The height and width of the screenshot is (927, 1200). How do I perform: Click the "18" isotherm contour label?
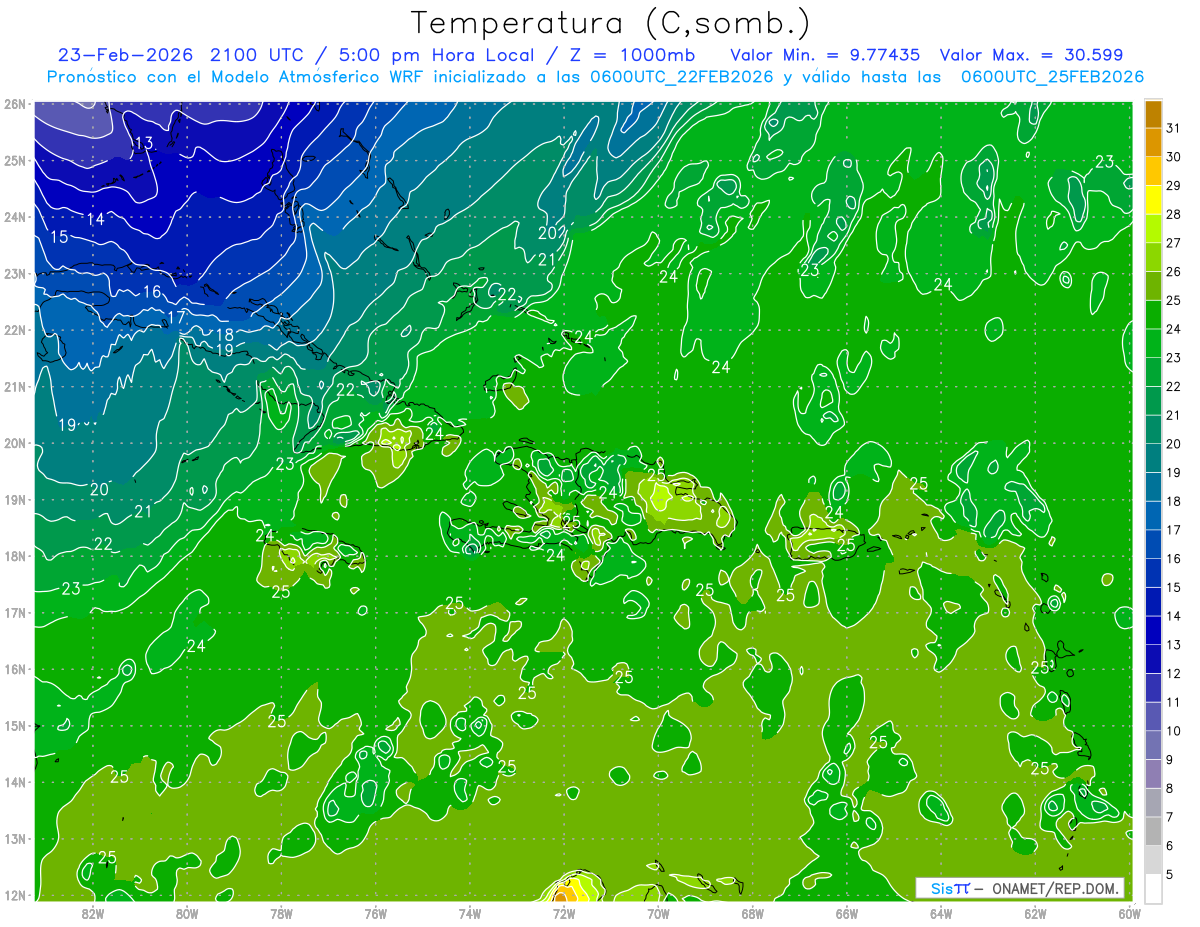[x=224, y=335]
